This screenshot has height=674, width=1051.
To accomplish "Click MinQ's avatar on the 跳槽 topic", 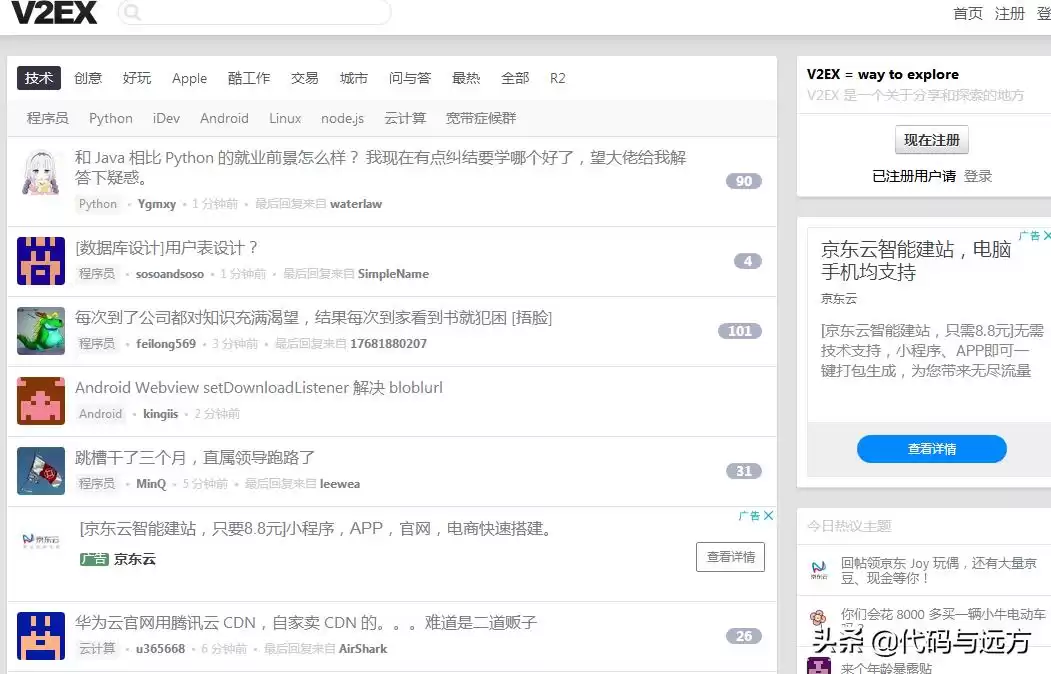I will [x=40, y=470].
